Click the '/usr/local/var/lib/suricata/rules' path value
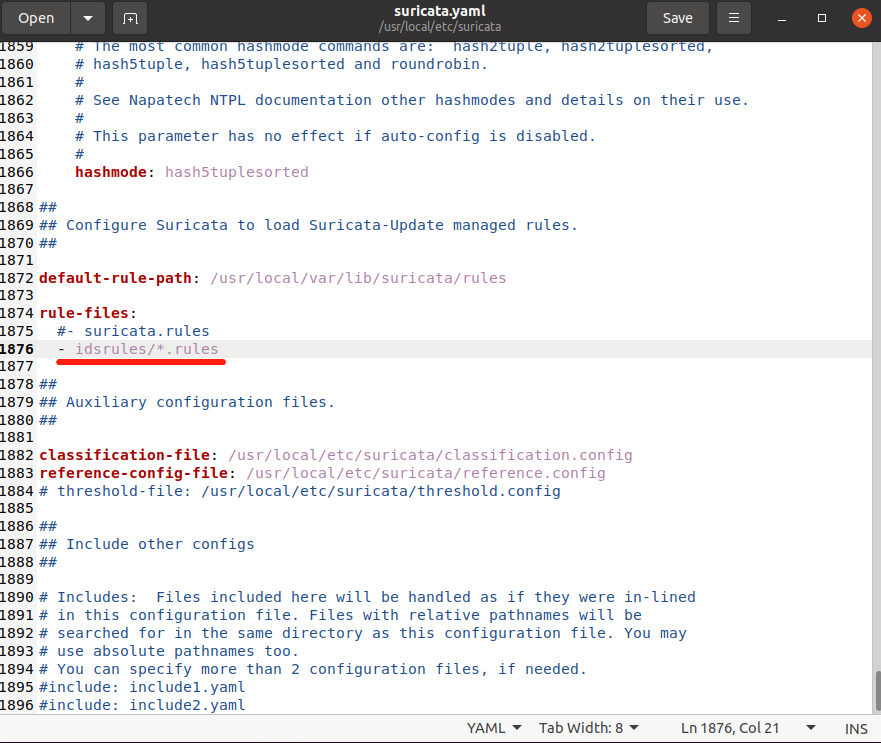Screen dimensions: 881x743 (x=358, y=278)
